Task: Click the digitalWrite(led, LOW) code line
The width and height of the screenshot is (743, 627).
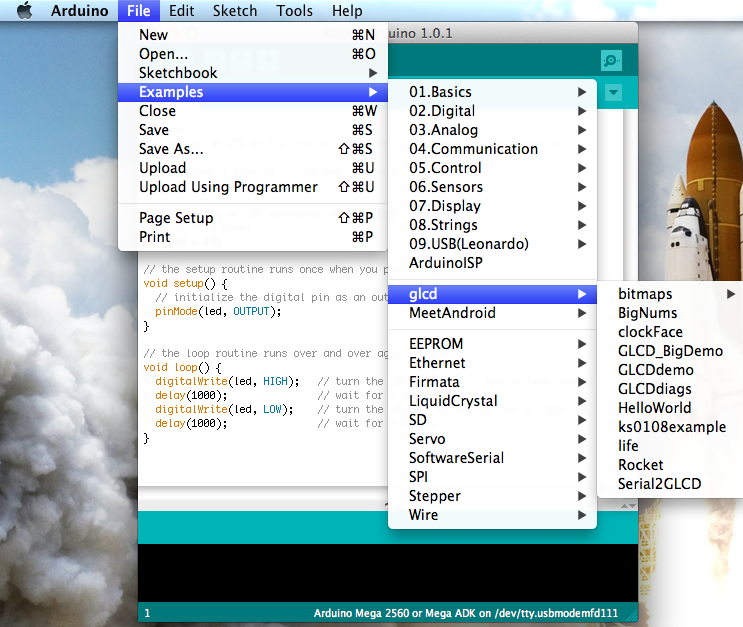Action: point(224,409)
